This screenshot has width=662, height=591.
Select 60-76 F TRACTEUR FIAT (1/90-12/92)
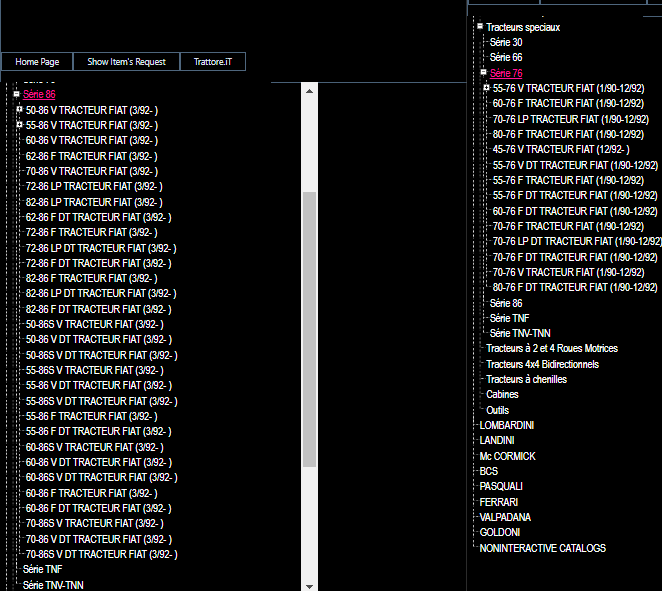[x=568, y=103]
